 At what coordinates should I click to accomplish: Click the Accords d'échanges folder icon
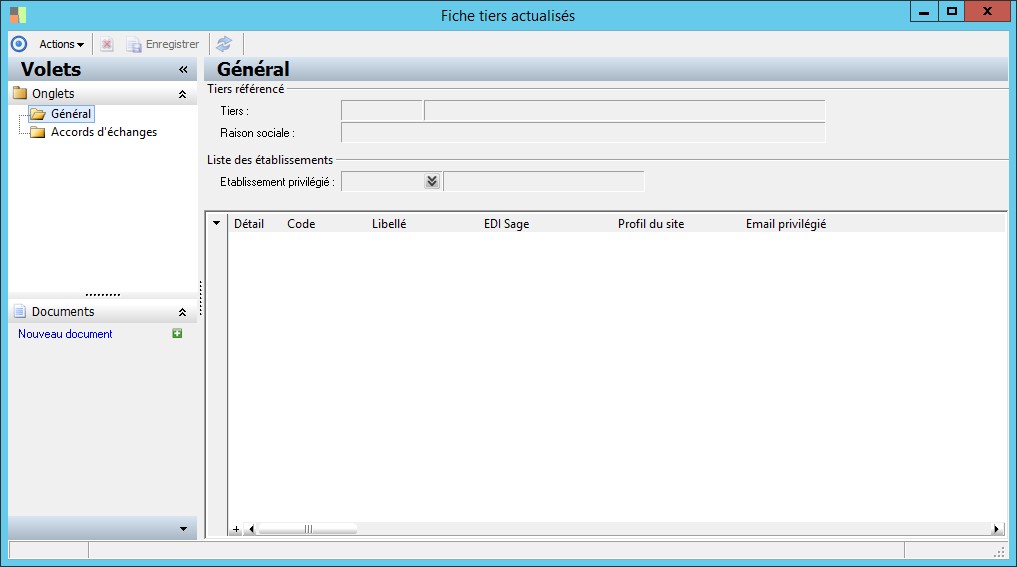[x=38, y=132]
